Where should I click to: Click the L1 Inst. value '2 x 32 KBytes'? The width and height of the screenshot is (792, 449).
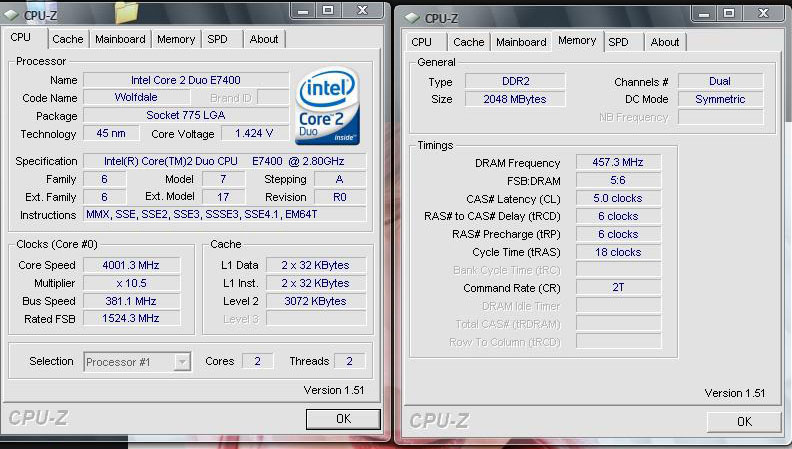pyautogui.click(x=316, y=283)
